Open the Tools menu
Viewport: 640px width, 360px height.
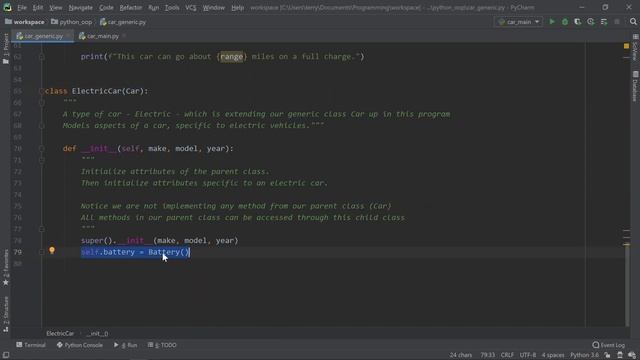(172, 7)
